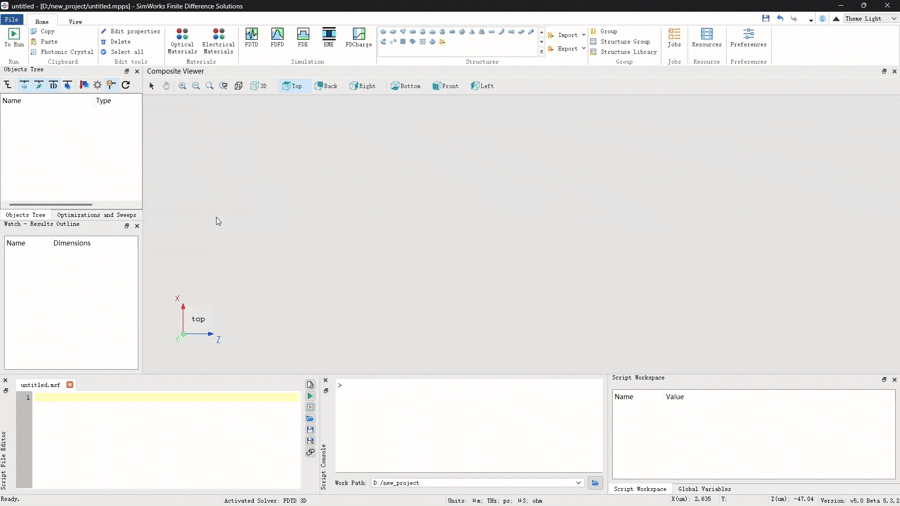The height and width of the screenshot is (506, 900).
Task: Open the FDTD solver
Action: (251, 38)
